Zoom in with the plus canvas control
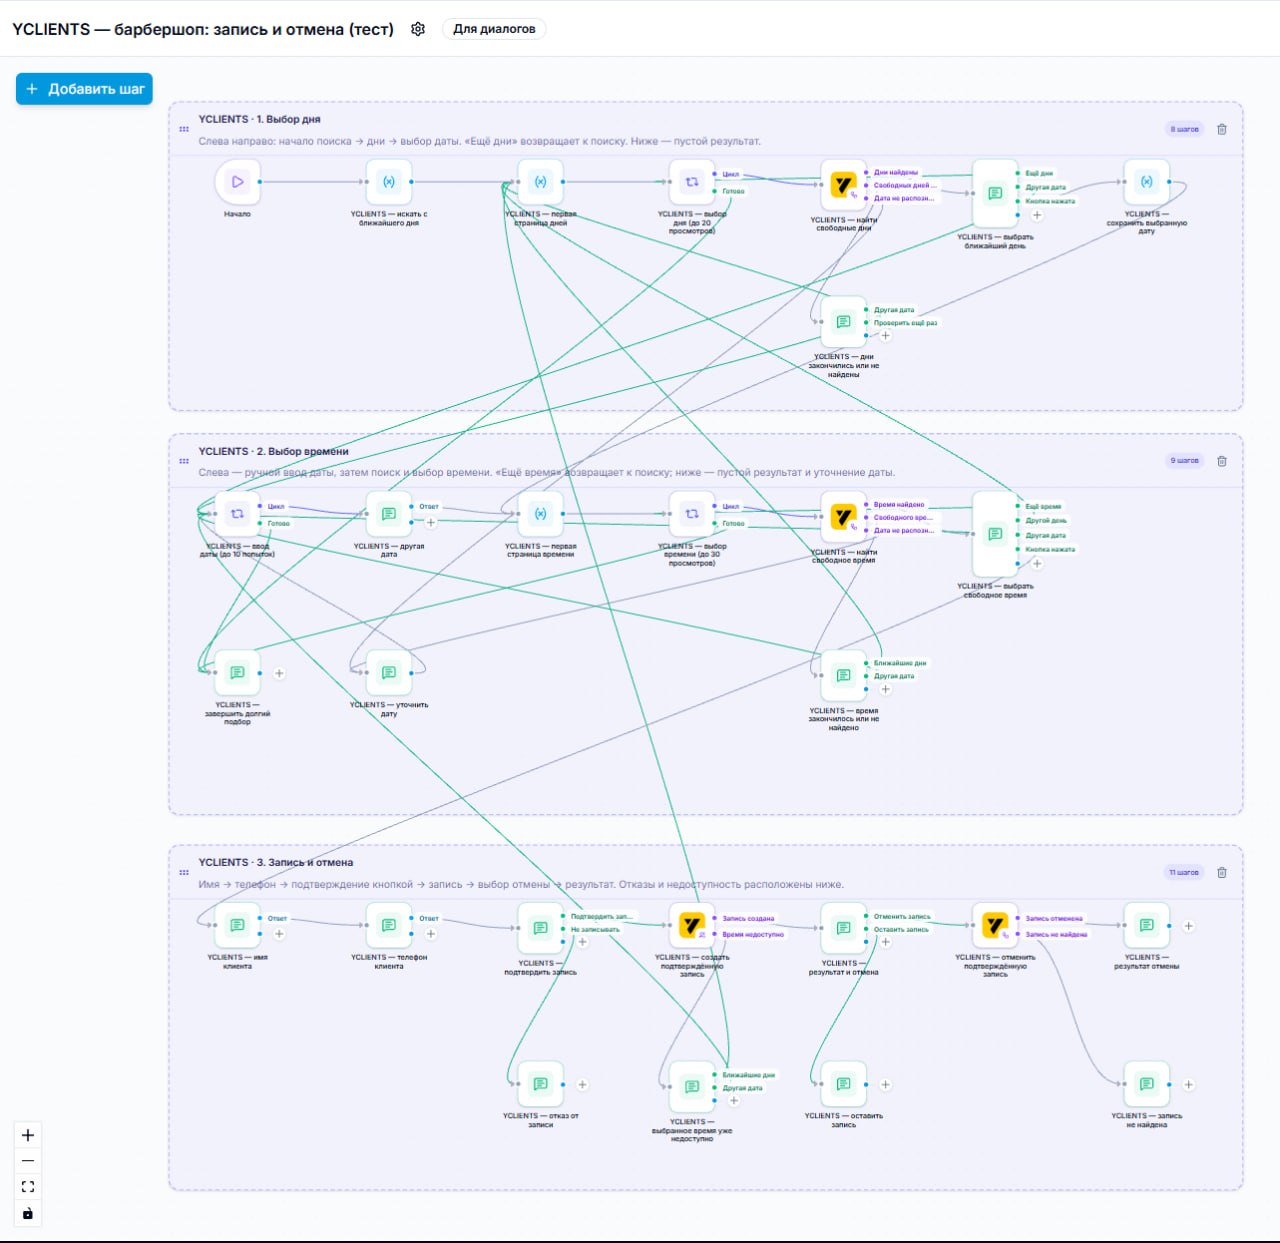Viewport: 1280px width, 1243px height. [x=28, y=1135]
